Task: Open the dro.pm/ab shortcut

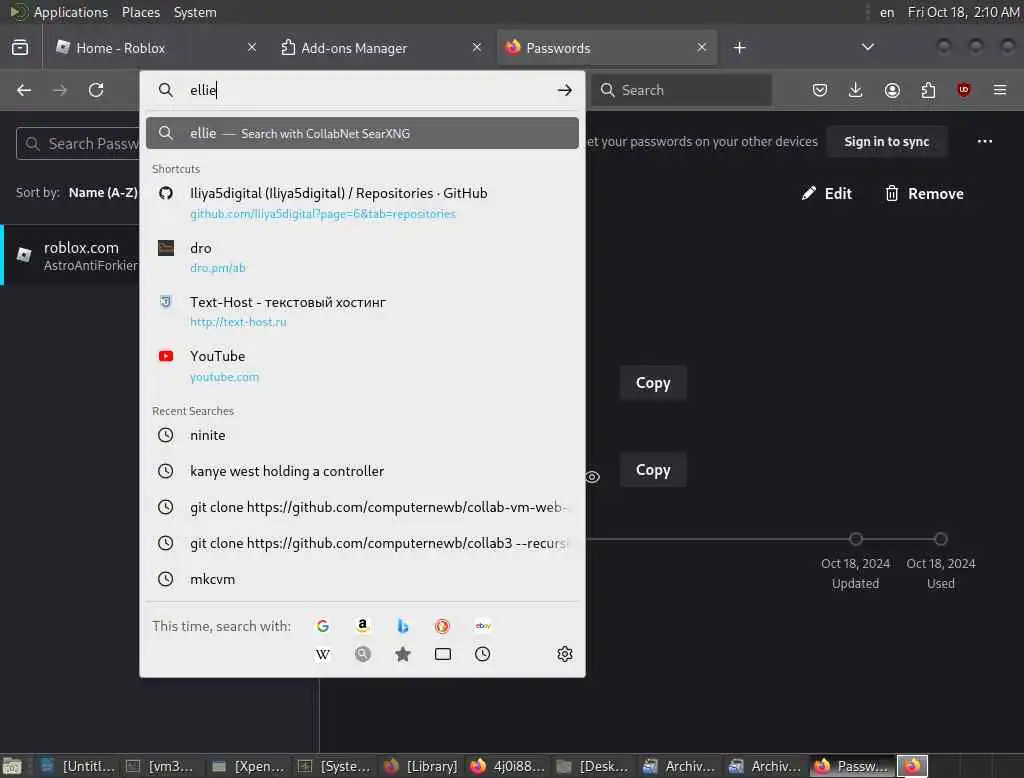Action: [362, 257]
